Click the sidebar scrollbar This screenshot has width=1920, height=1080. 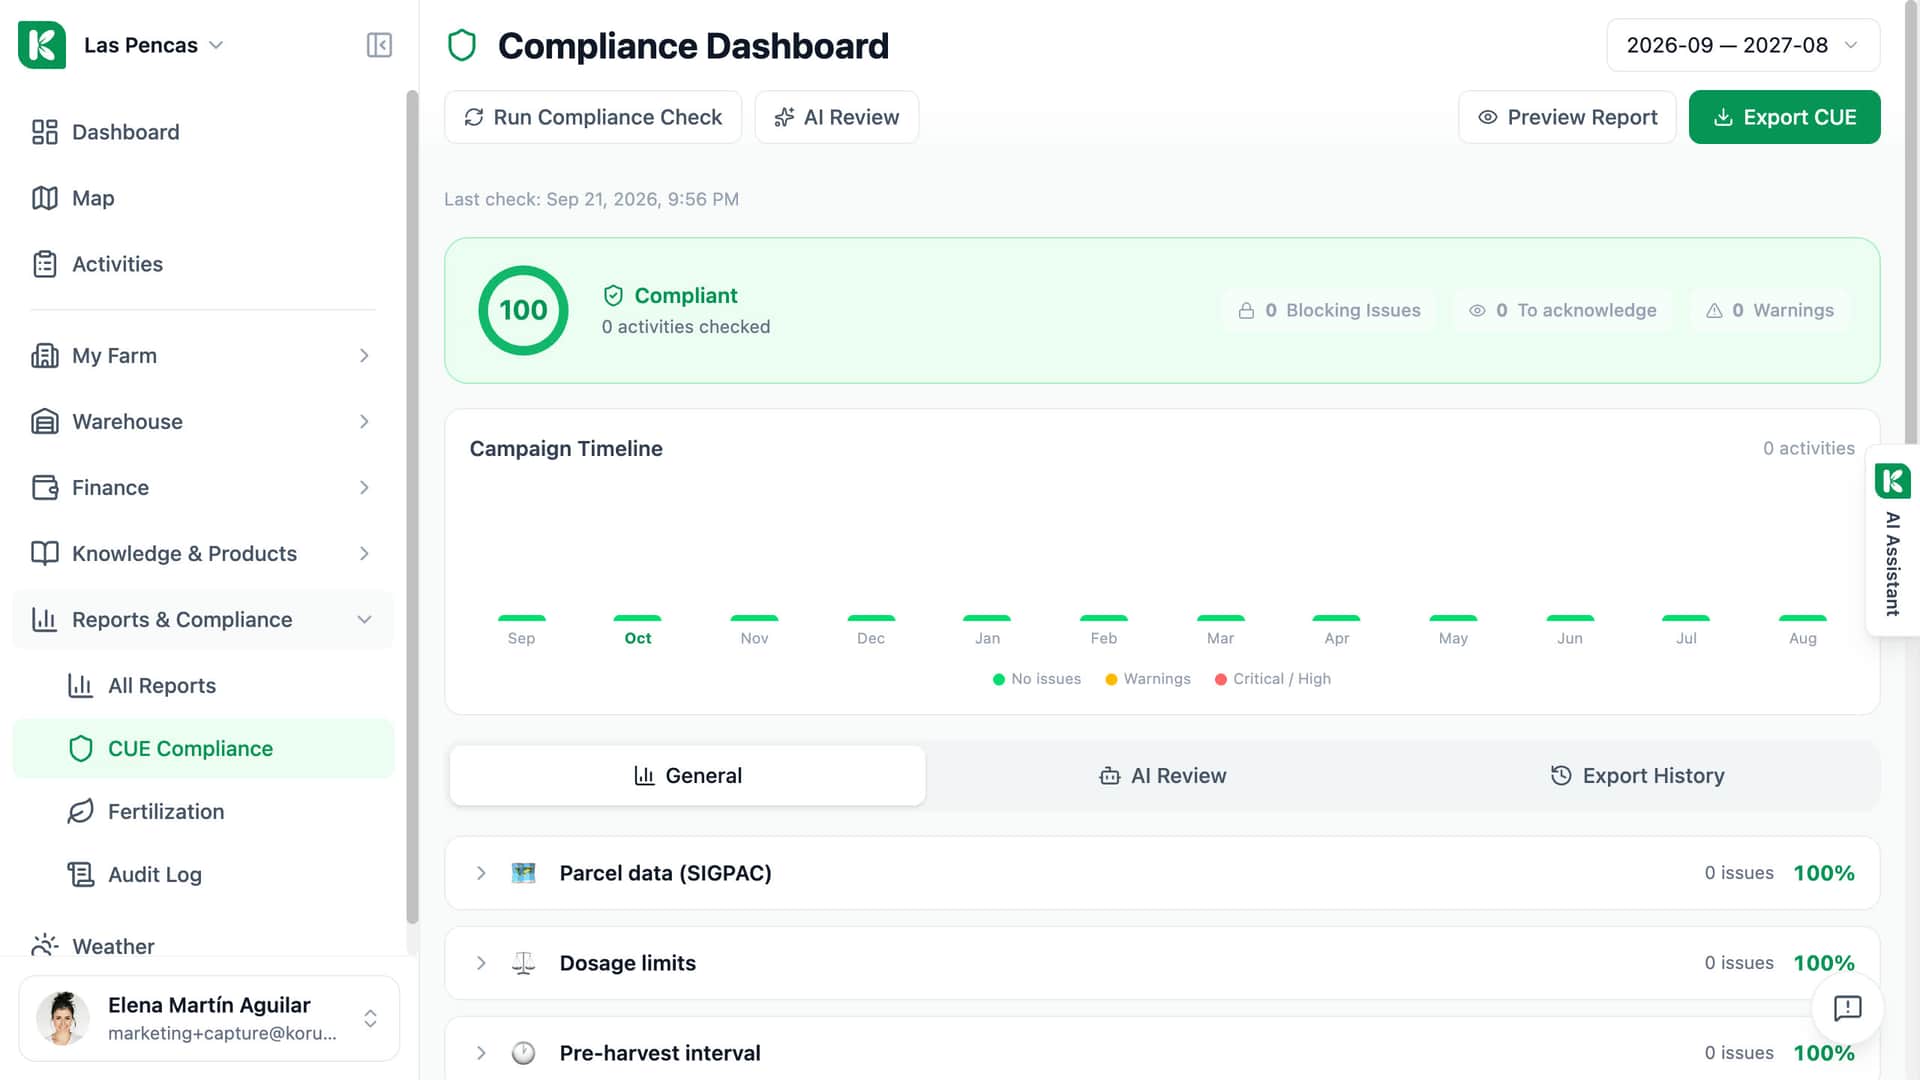click(x=412, y=507)
